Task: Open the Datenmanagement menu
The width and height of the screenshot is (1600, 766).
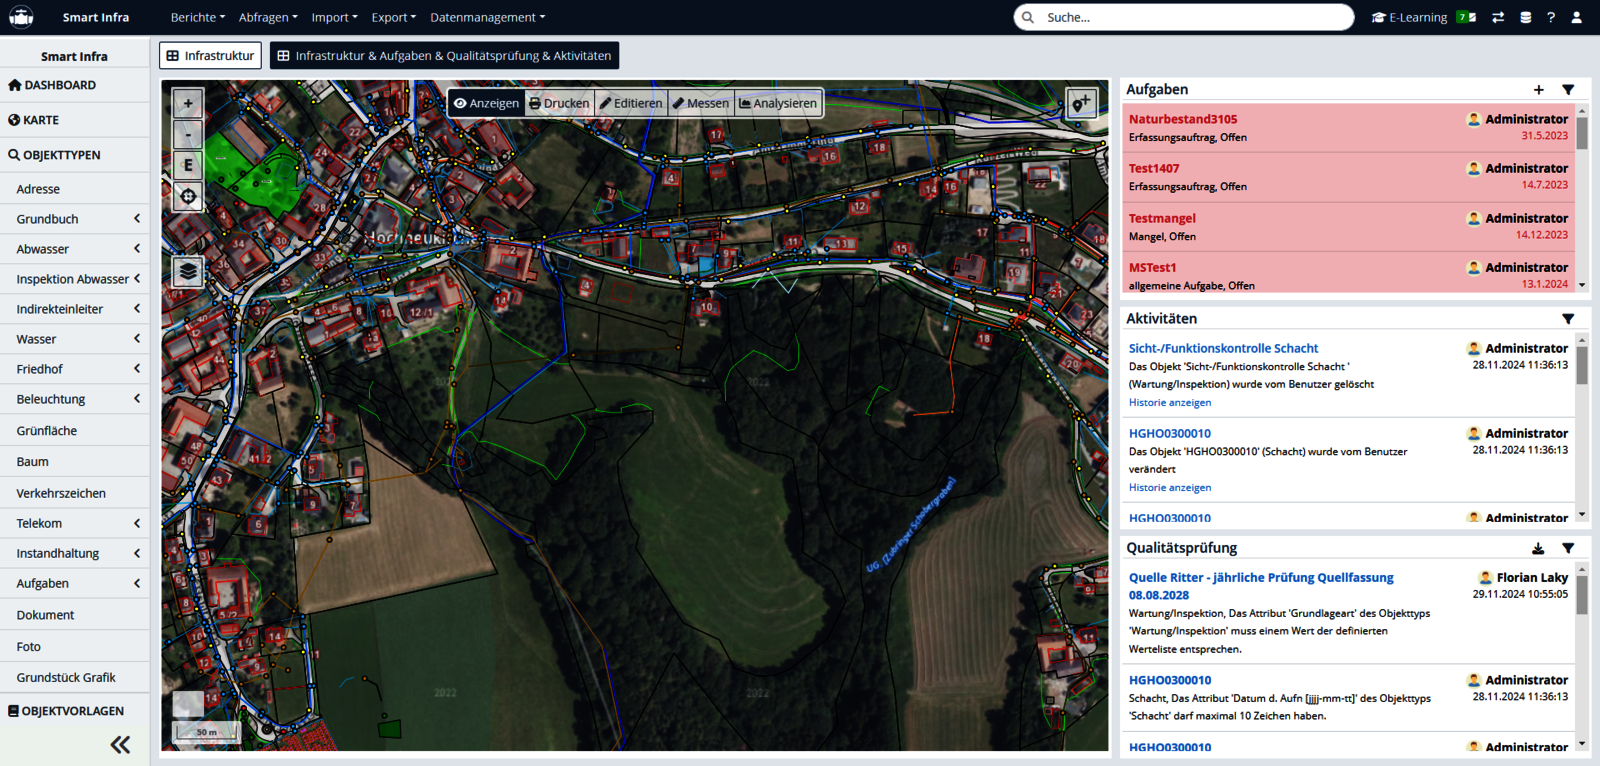Action: (x=487, y=18)
